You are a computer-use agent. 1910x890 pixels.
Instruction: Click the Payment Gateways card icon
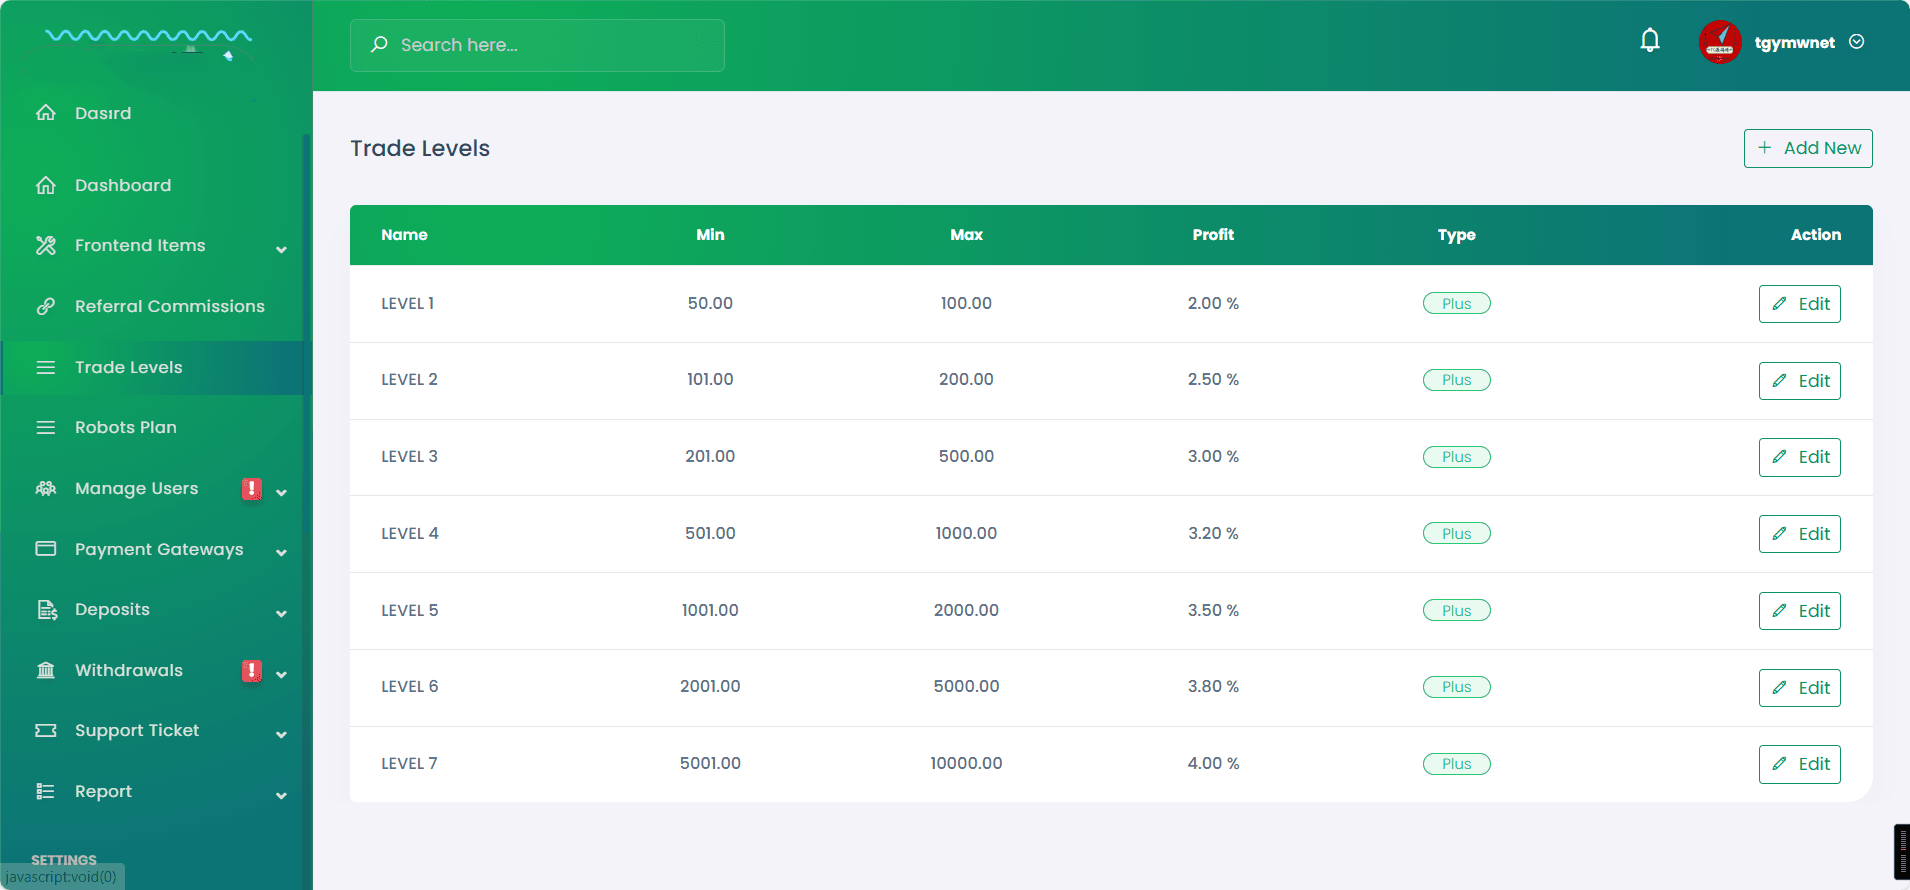(46, 549)
